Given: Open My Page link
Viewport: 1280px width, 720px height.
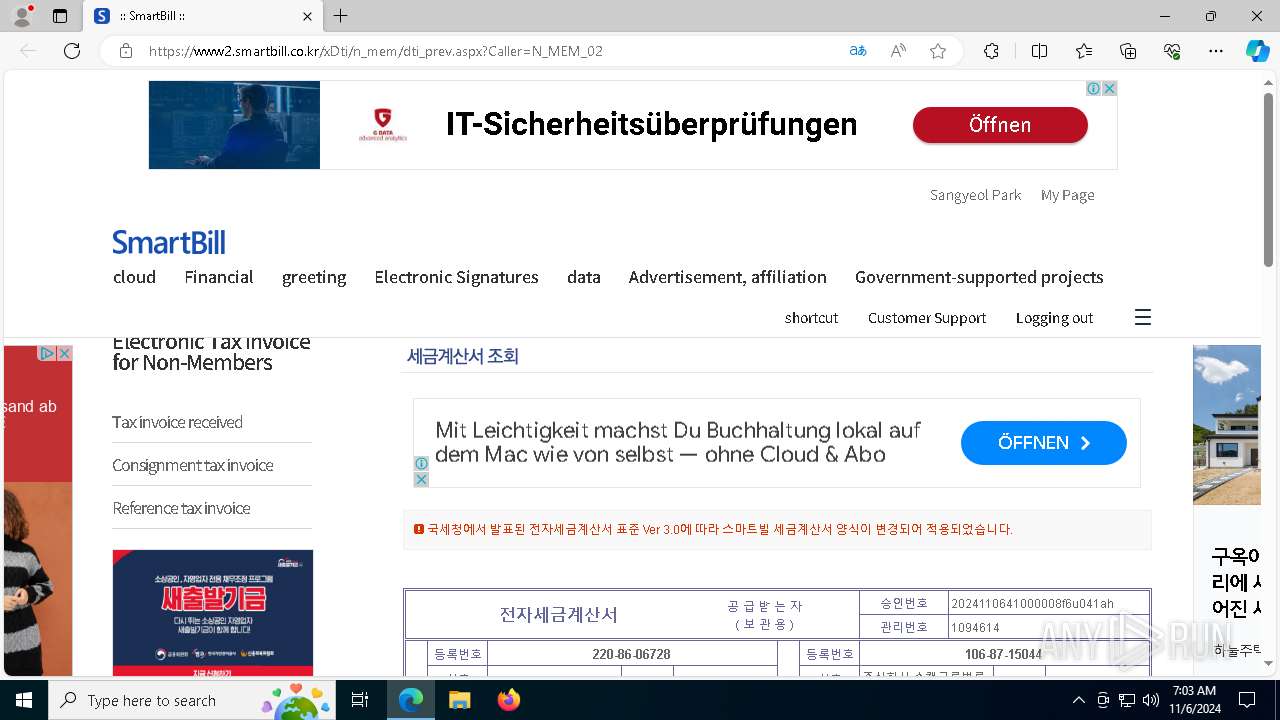Looking at the screenshot, I should click(x=1067, y=195).
